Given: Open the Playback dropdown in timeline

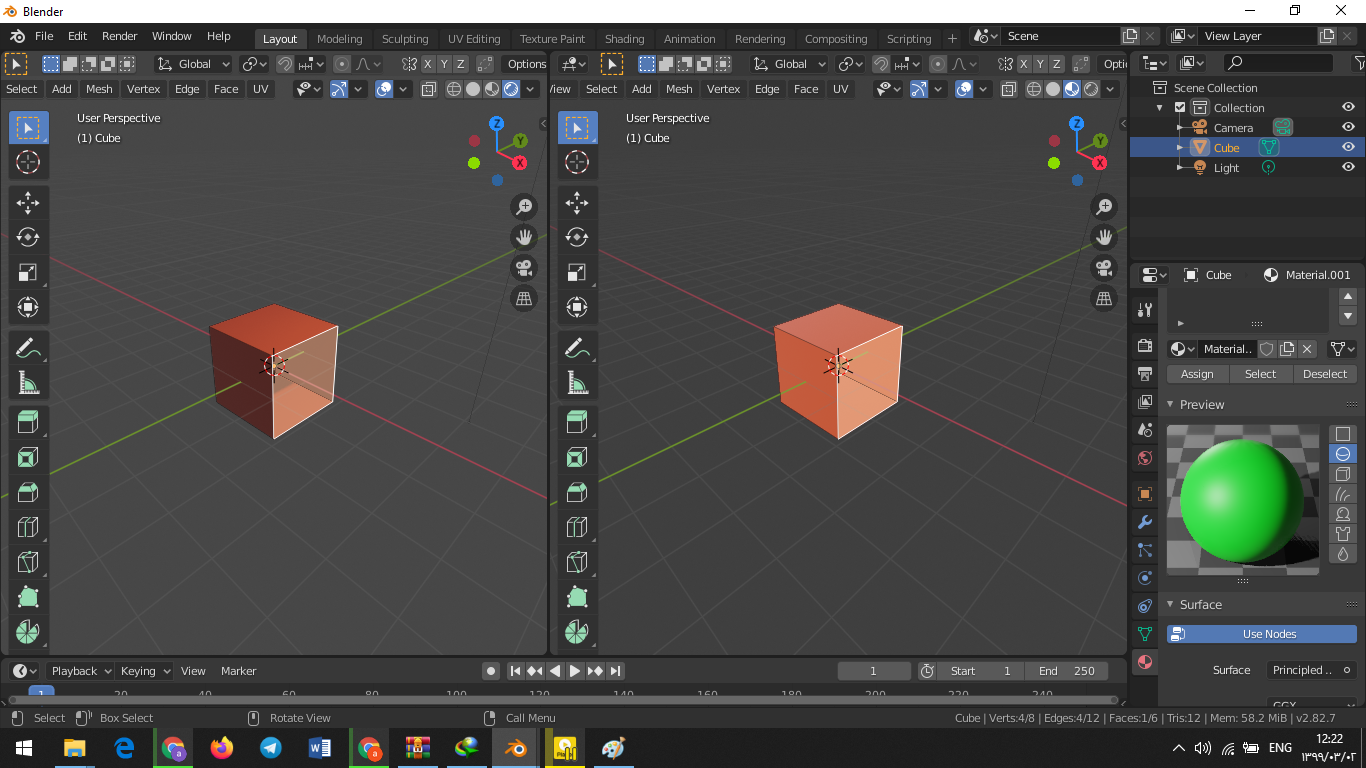Looking at the screenshot, I should 80,671.
